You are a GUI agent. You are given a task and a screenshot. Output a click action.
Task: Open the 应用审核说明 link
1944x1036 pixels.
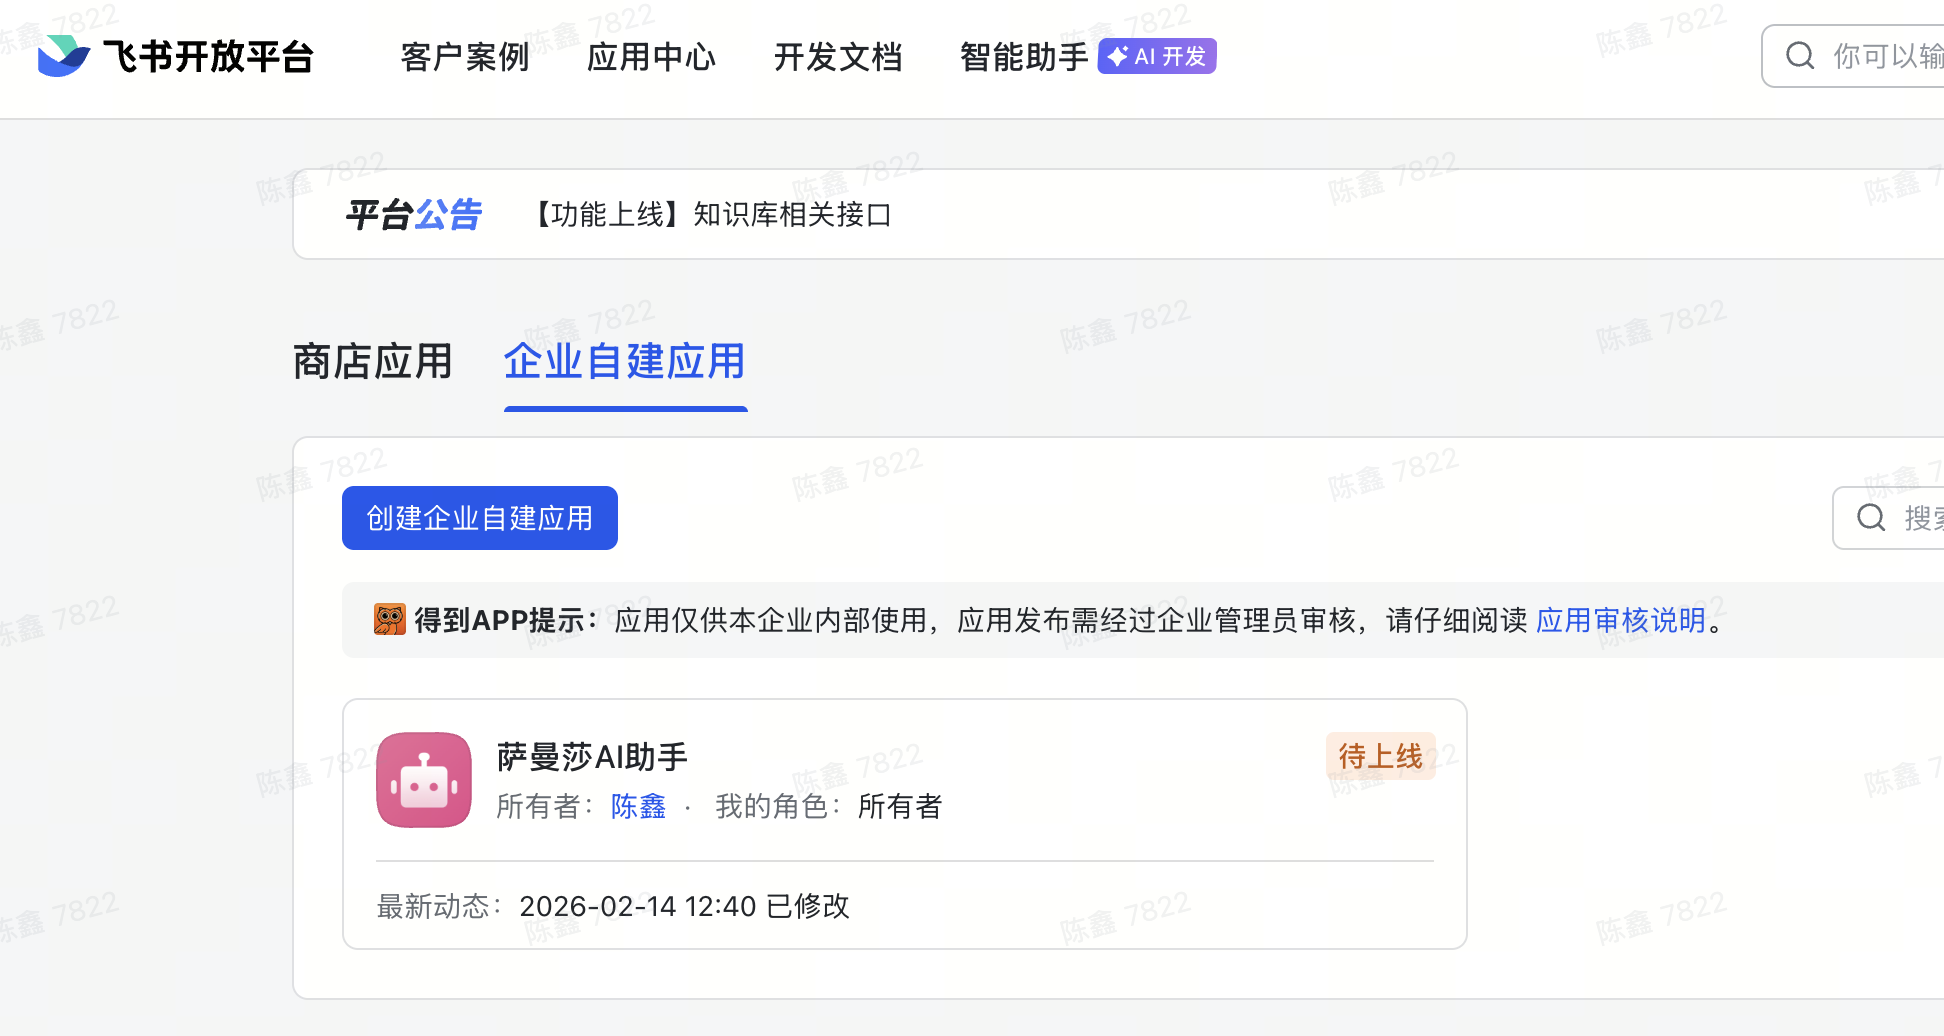click(x=1621, y=620)
